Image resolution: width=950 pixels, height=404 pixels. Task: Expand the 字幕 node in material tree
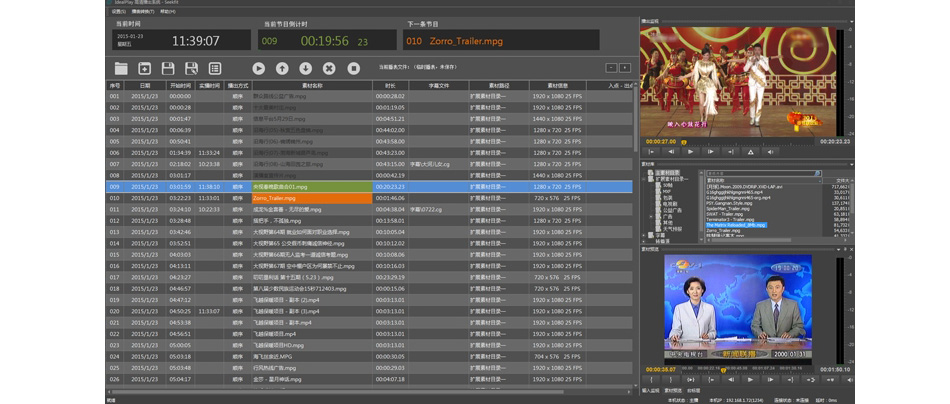pyautogui.click(x=643, y=235)
